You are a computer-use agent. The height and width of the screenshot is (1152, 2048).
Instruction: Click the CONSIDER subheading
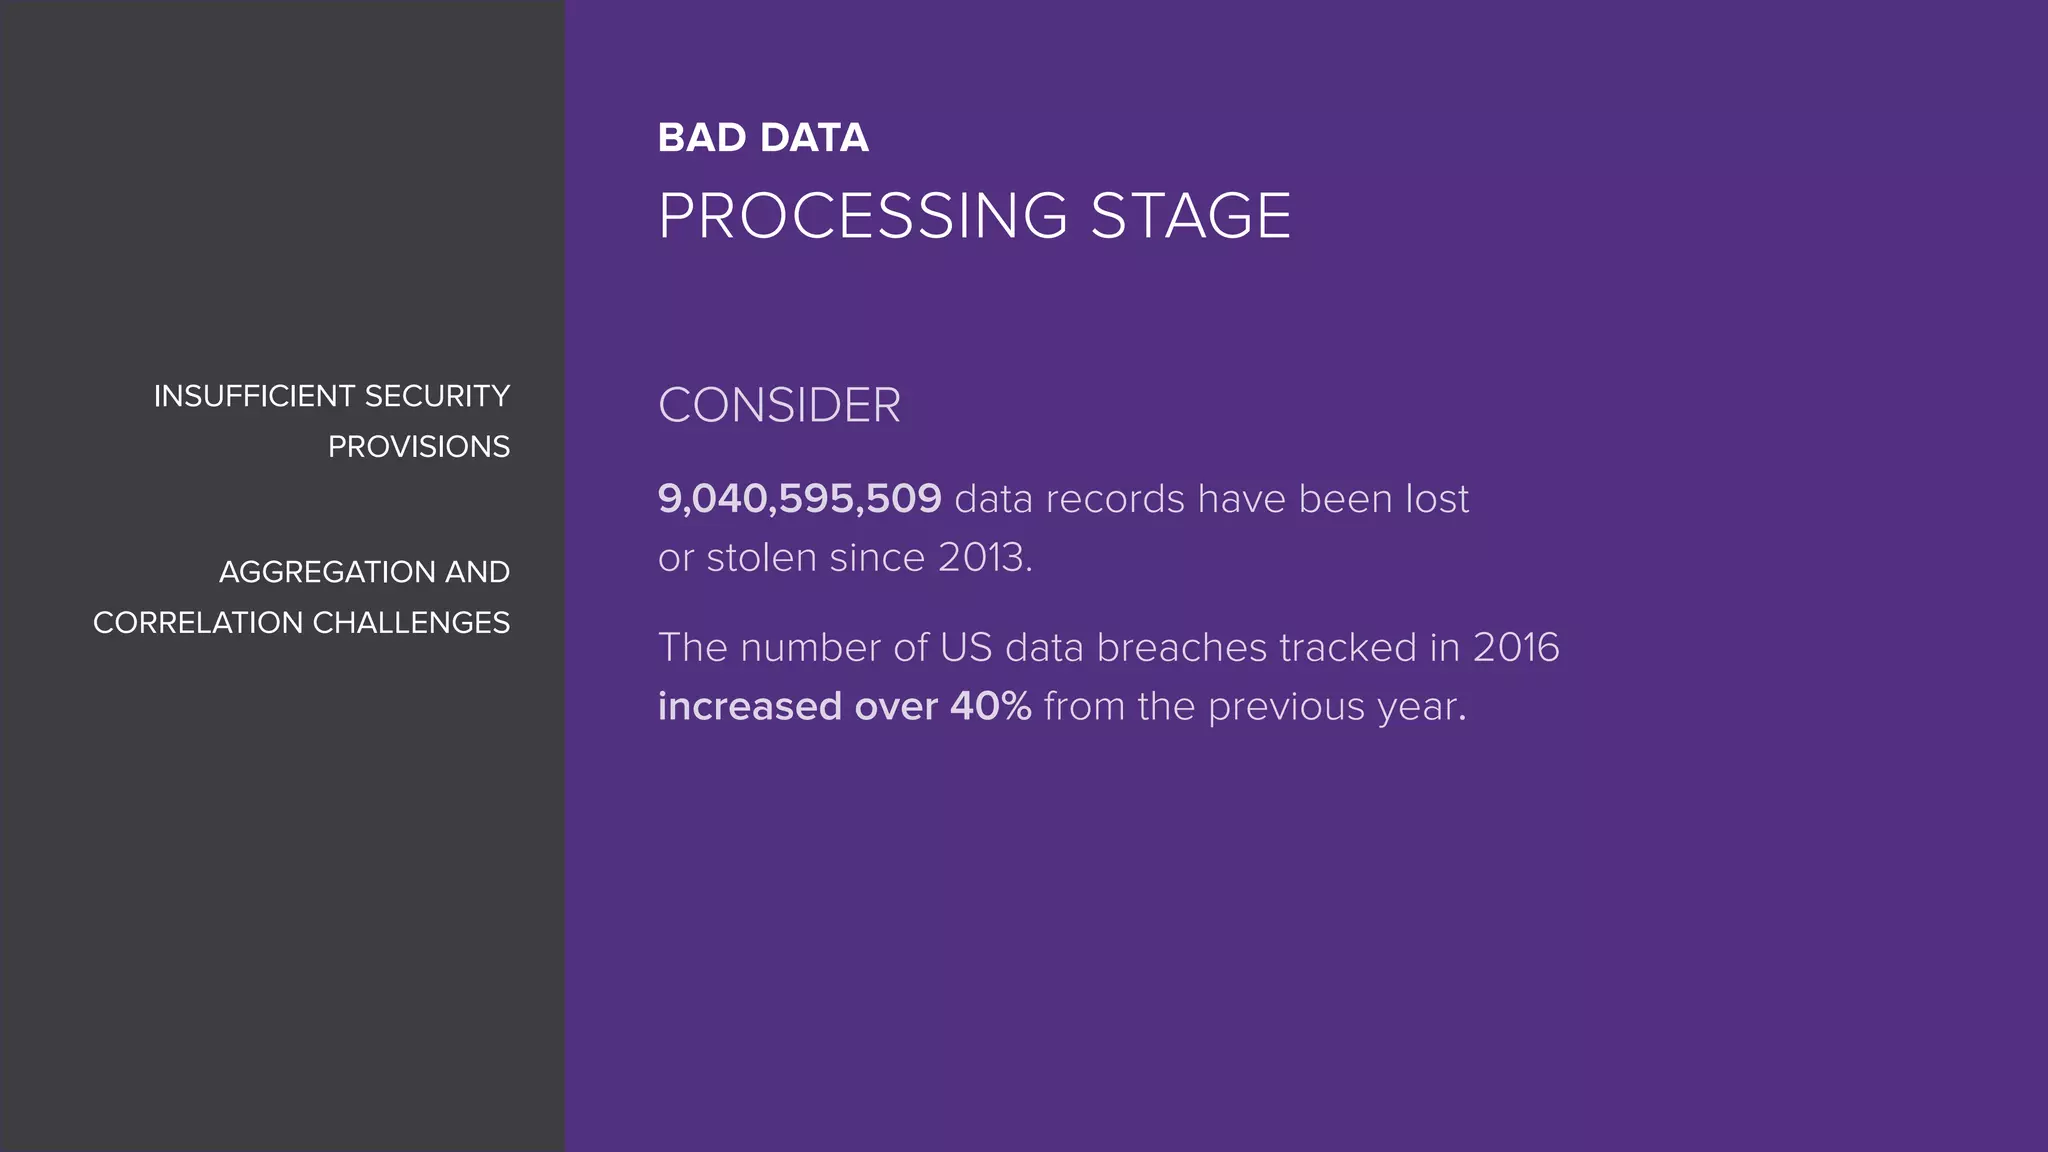780,406
